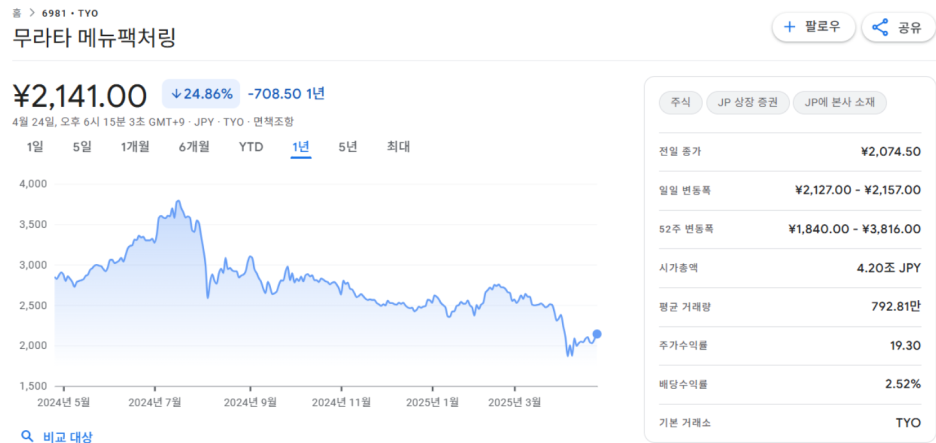Show the 최대 chart range
The height and width of the screenshot is (443, 936).
(398, 146)
